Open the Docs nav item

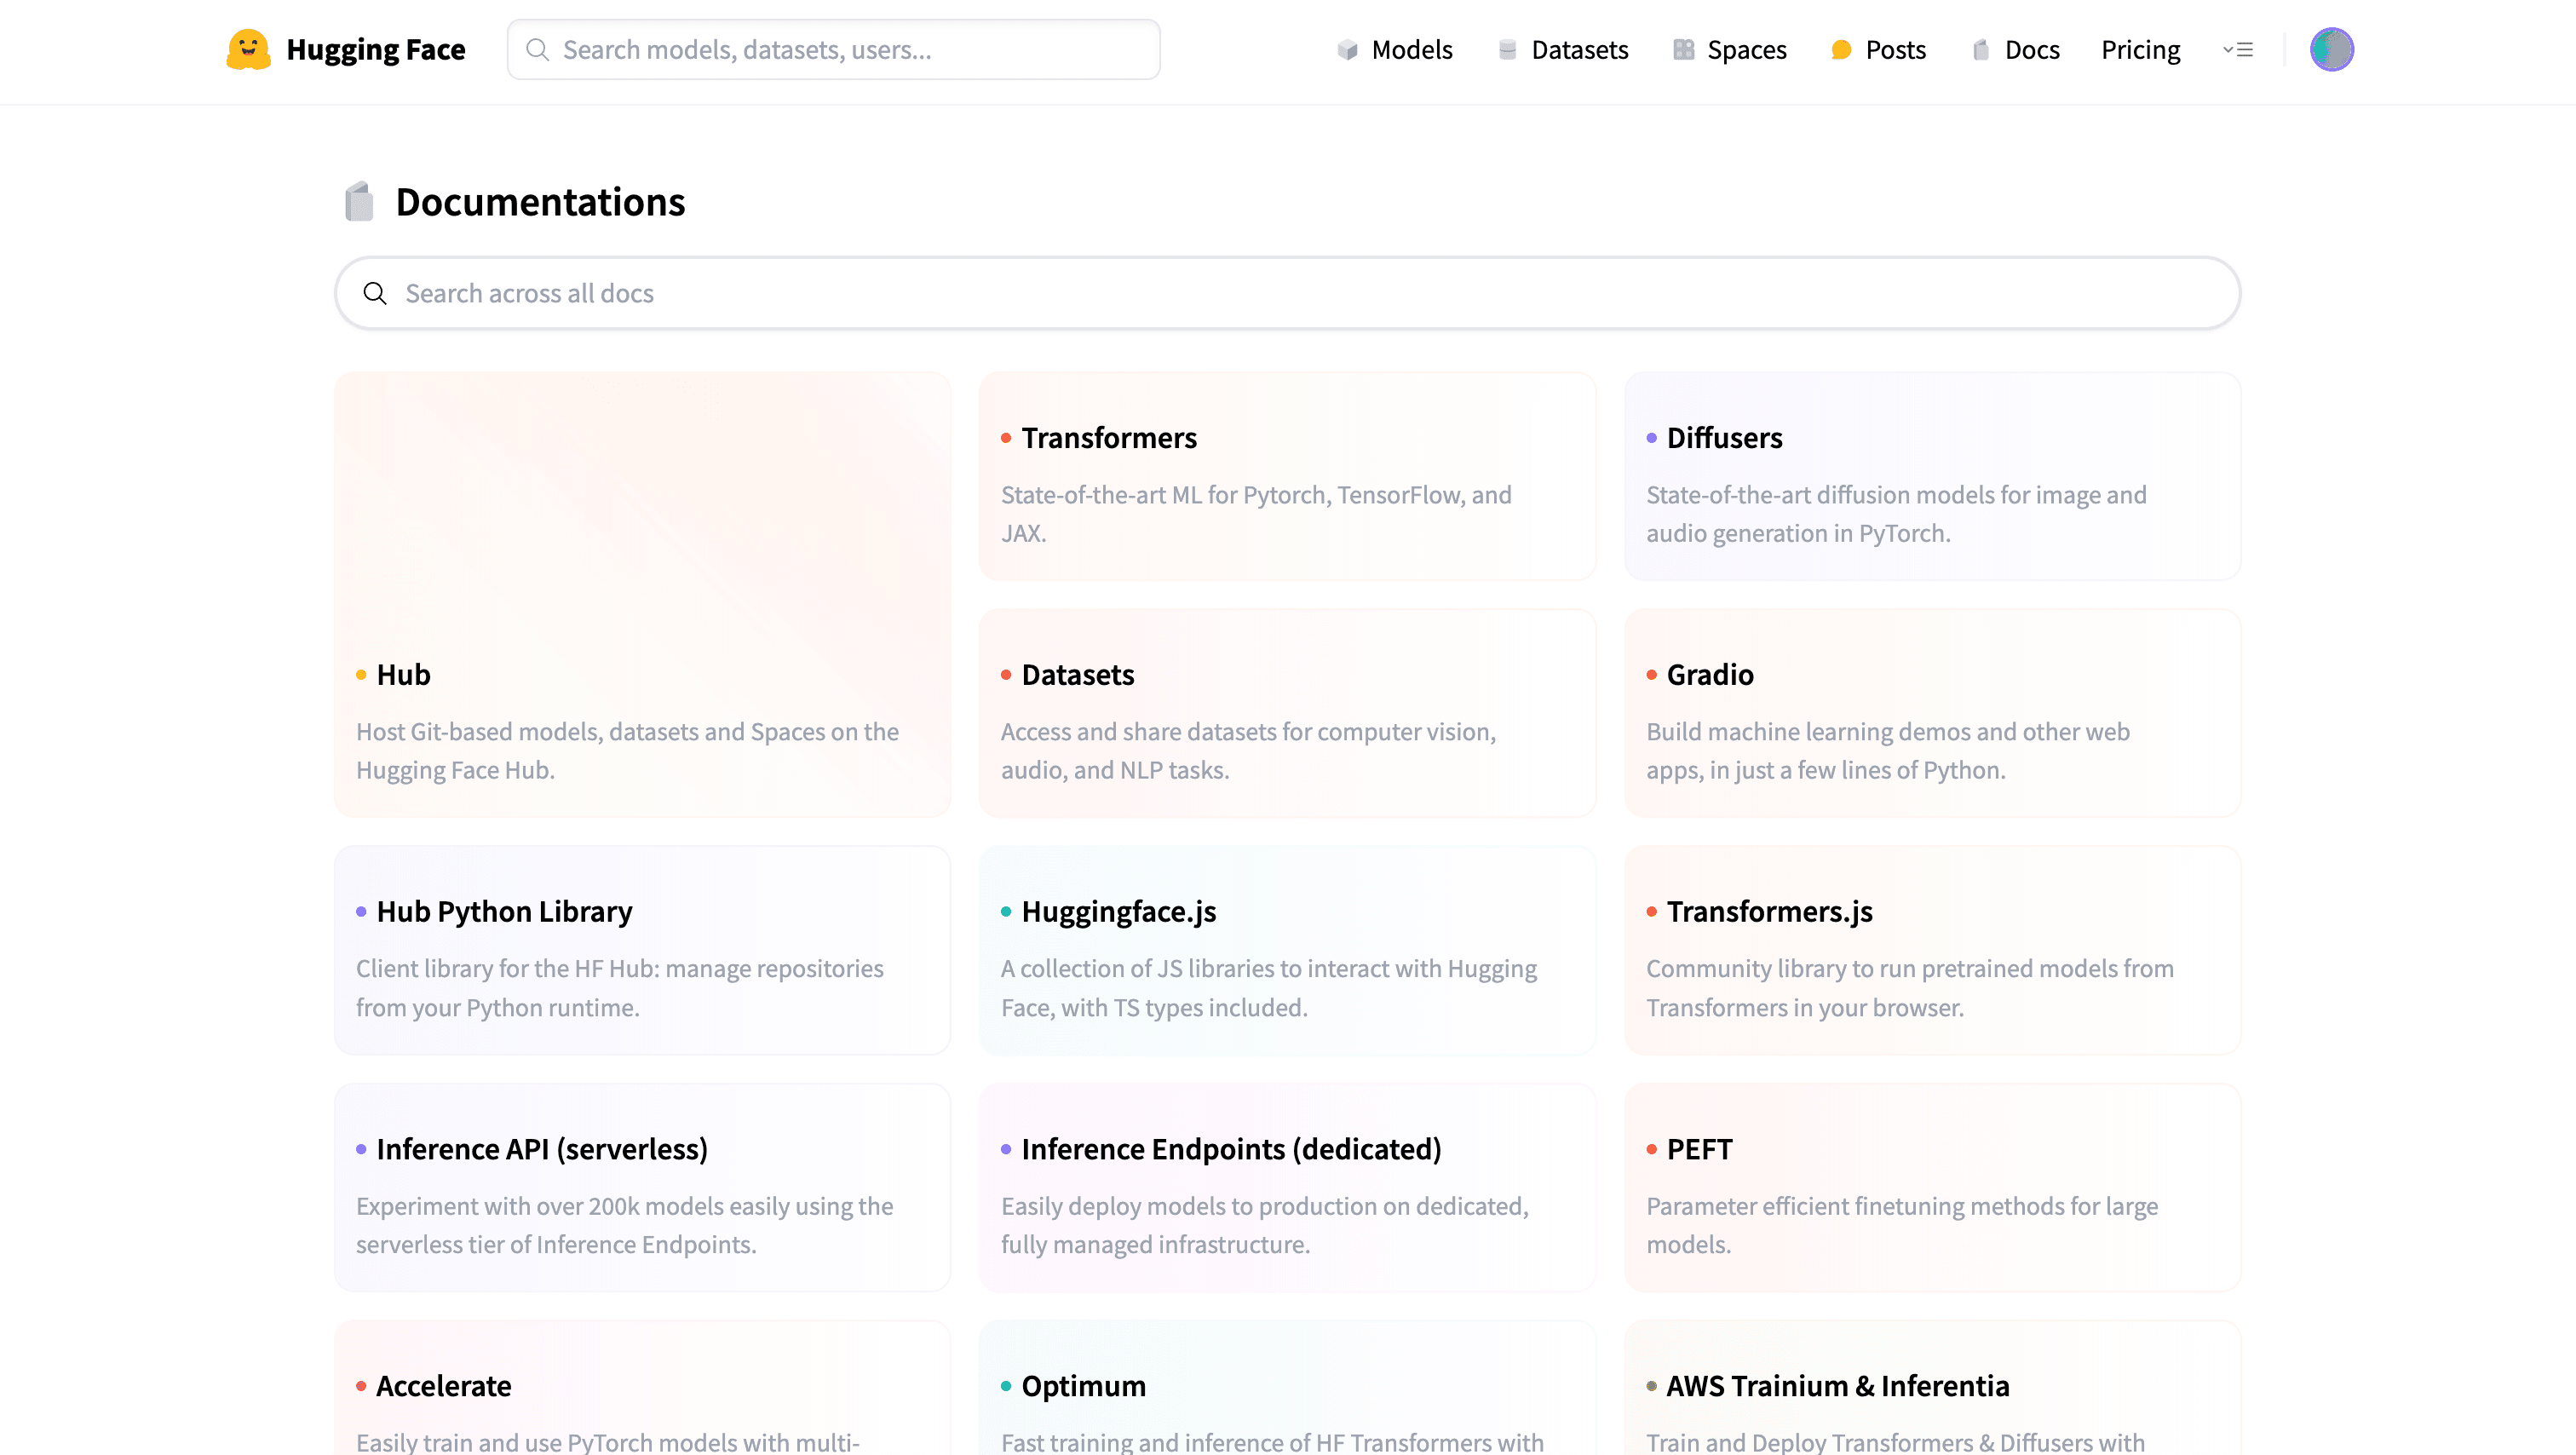click(2015, 49)
